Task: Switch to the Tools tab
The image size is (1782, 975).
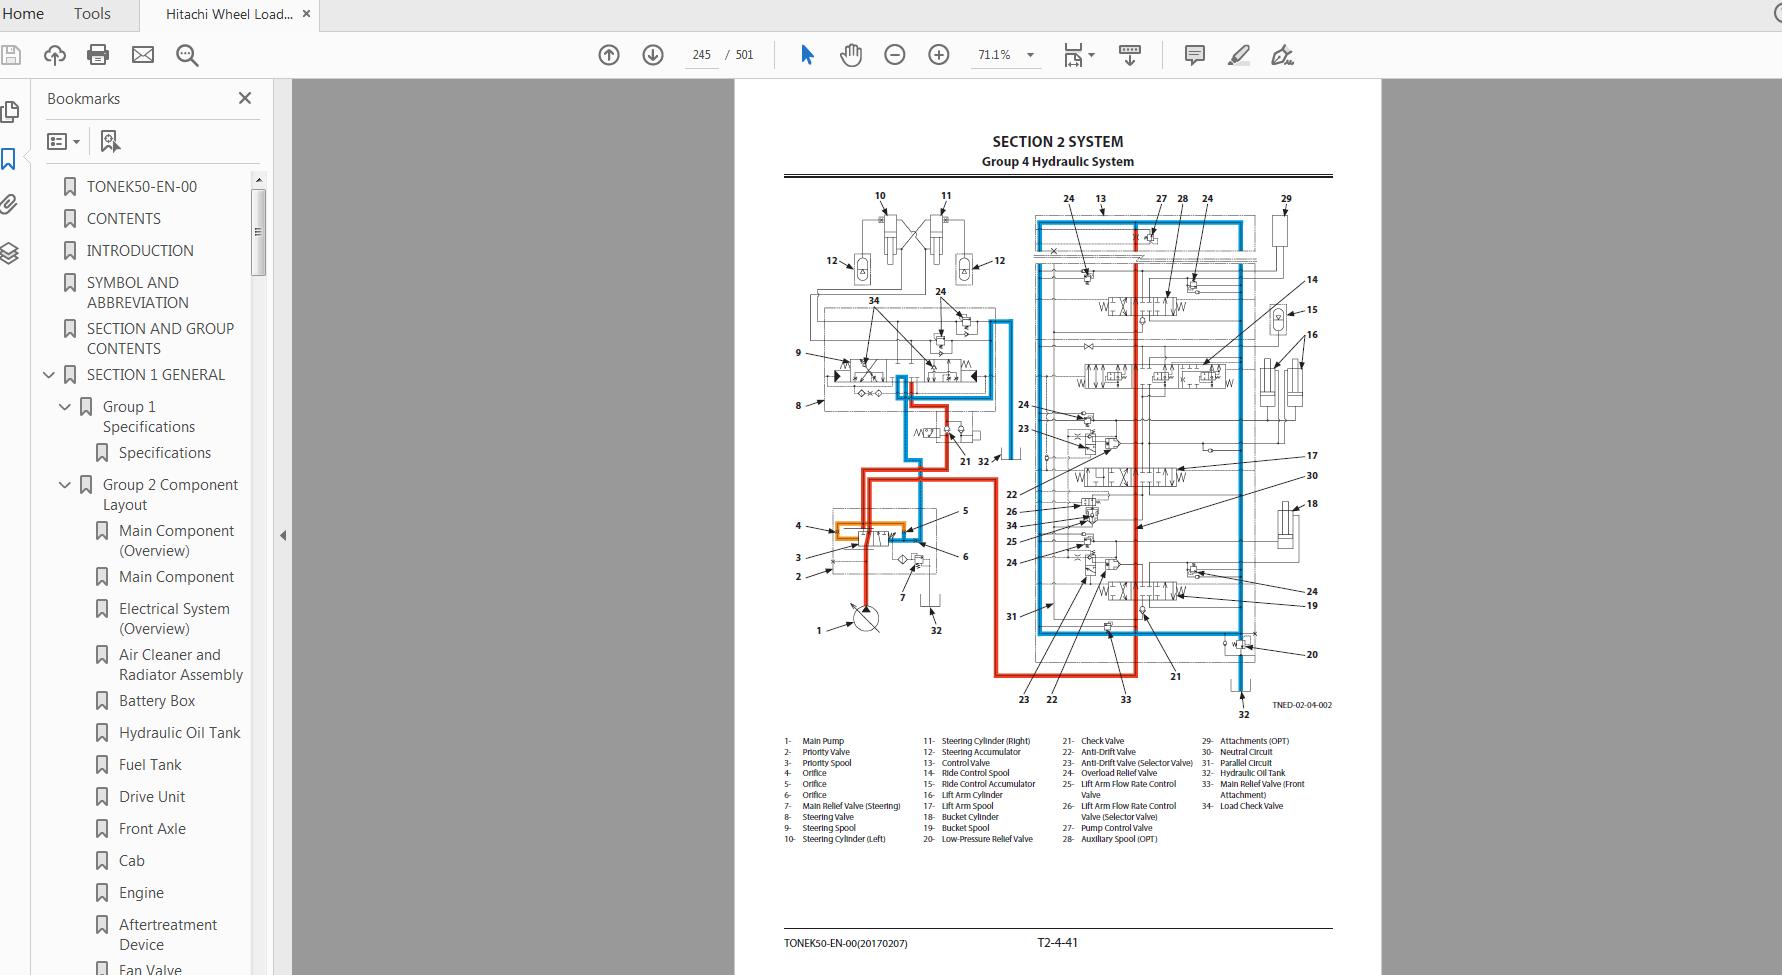Action: click(x=91, y=14)
